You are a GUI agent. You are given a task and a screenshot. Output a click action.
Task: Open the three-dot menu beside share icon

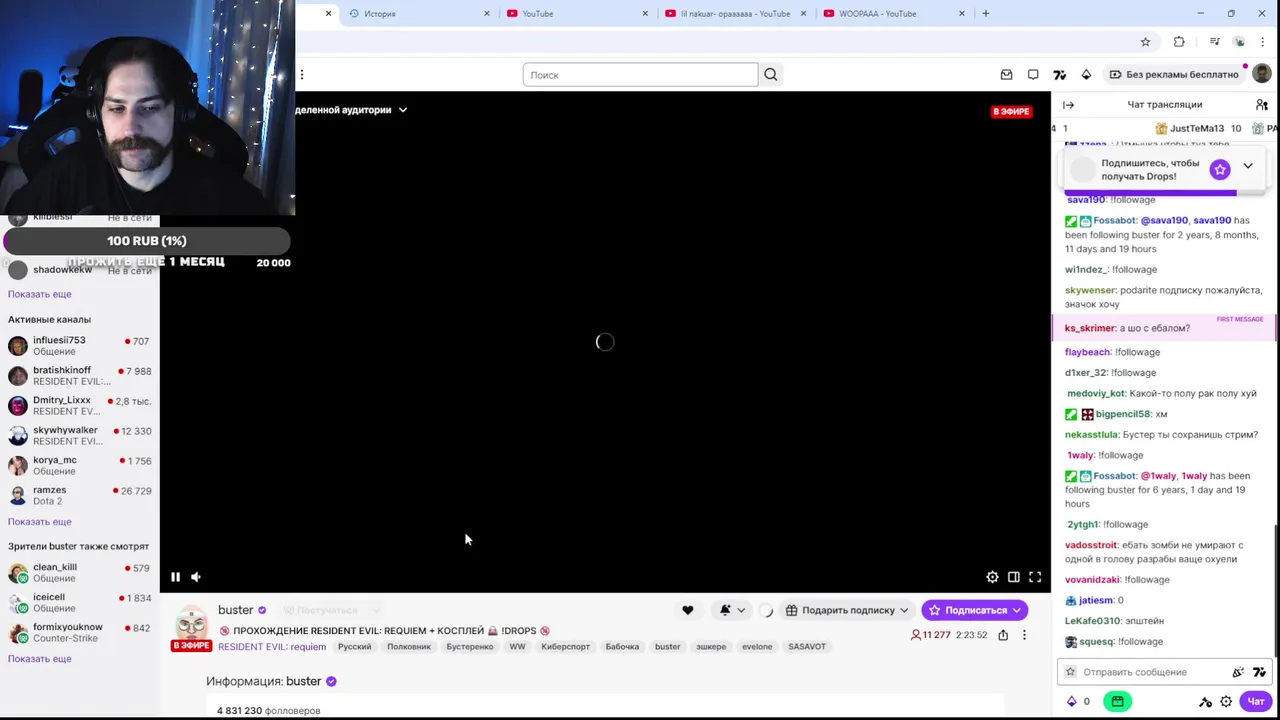(1024, 635)
